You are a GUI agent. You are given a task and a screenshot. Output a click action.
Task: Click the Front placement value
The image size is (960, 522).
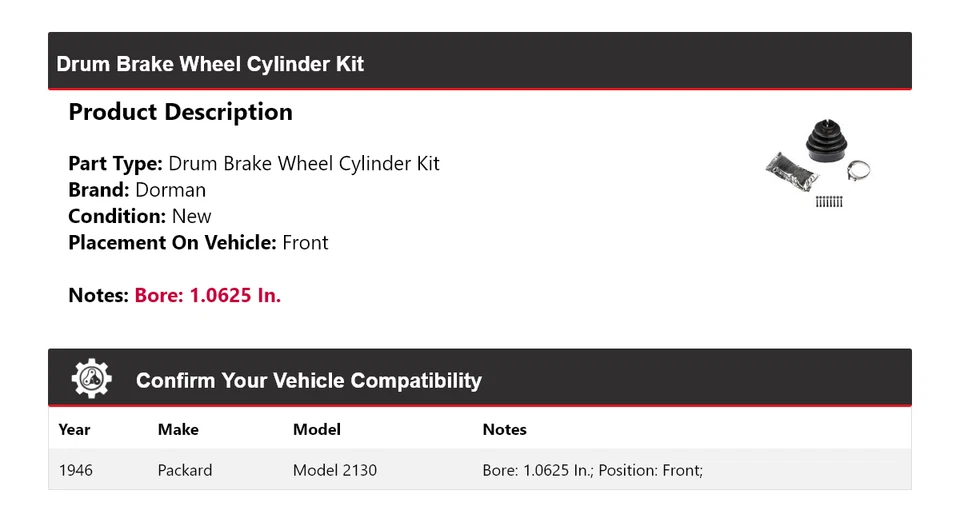[305, 242]
